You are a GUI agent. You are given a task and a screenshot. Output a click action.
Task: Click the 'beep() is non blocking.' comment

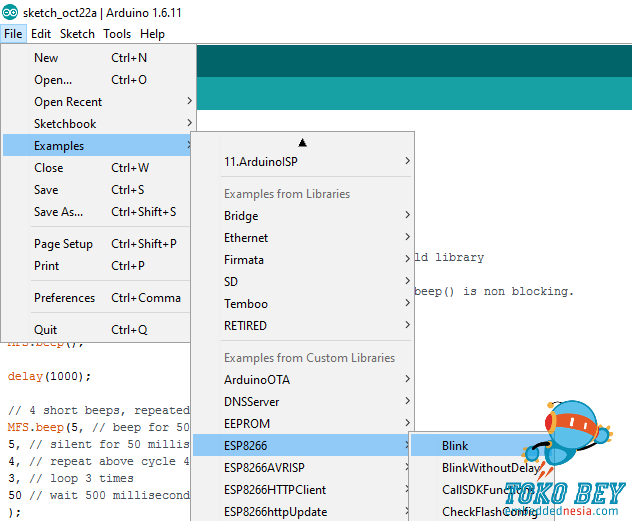pyautogui.click(x=494, y=291)
